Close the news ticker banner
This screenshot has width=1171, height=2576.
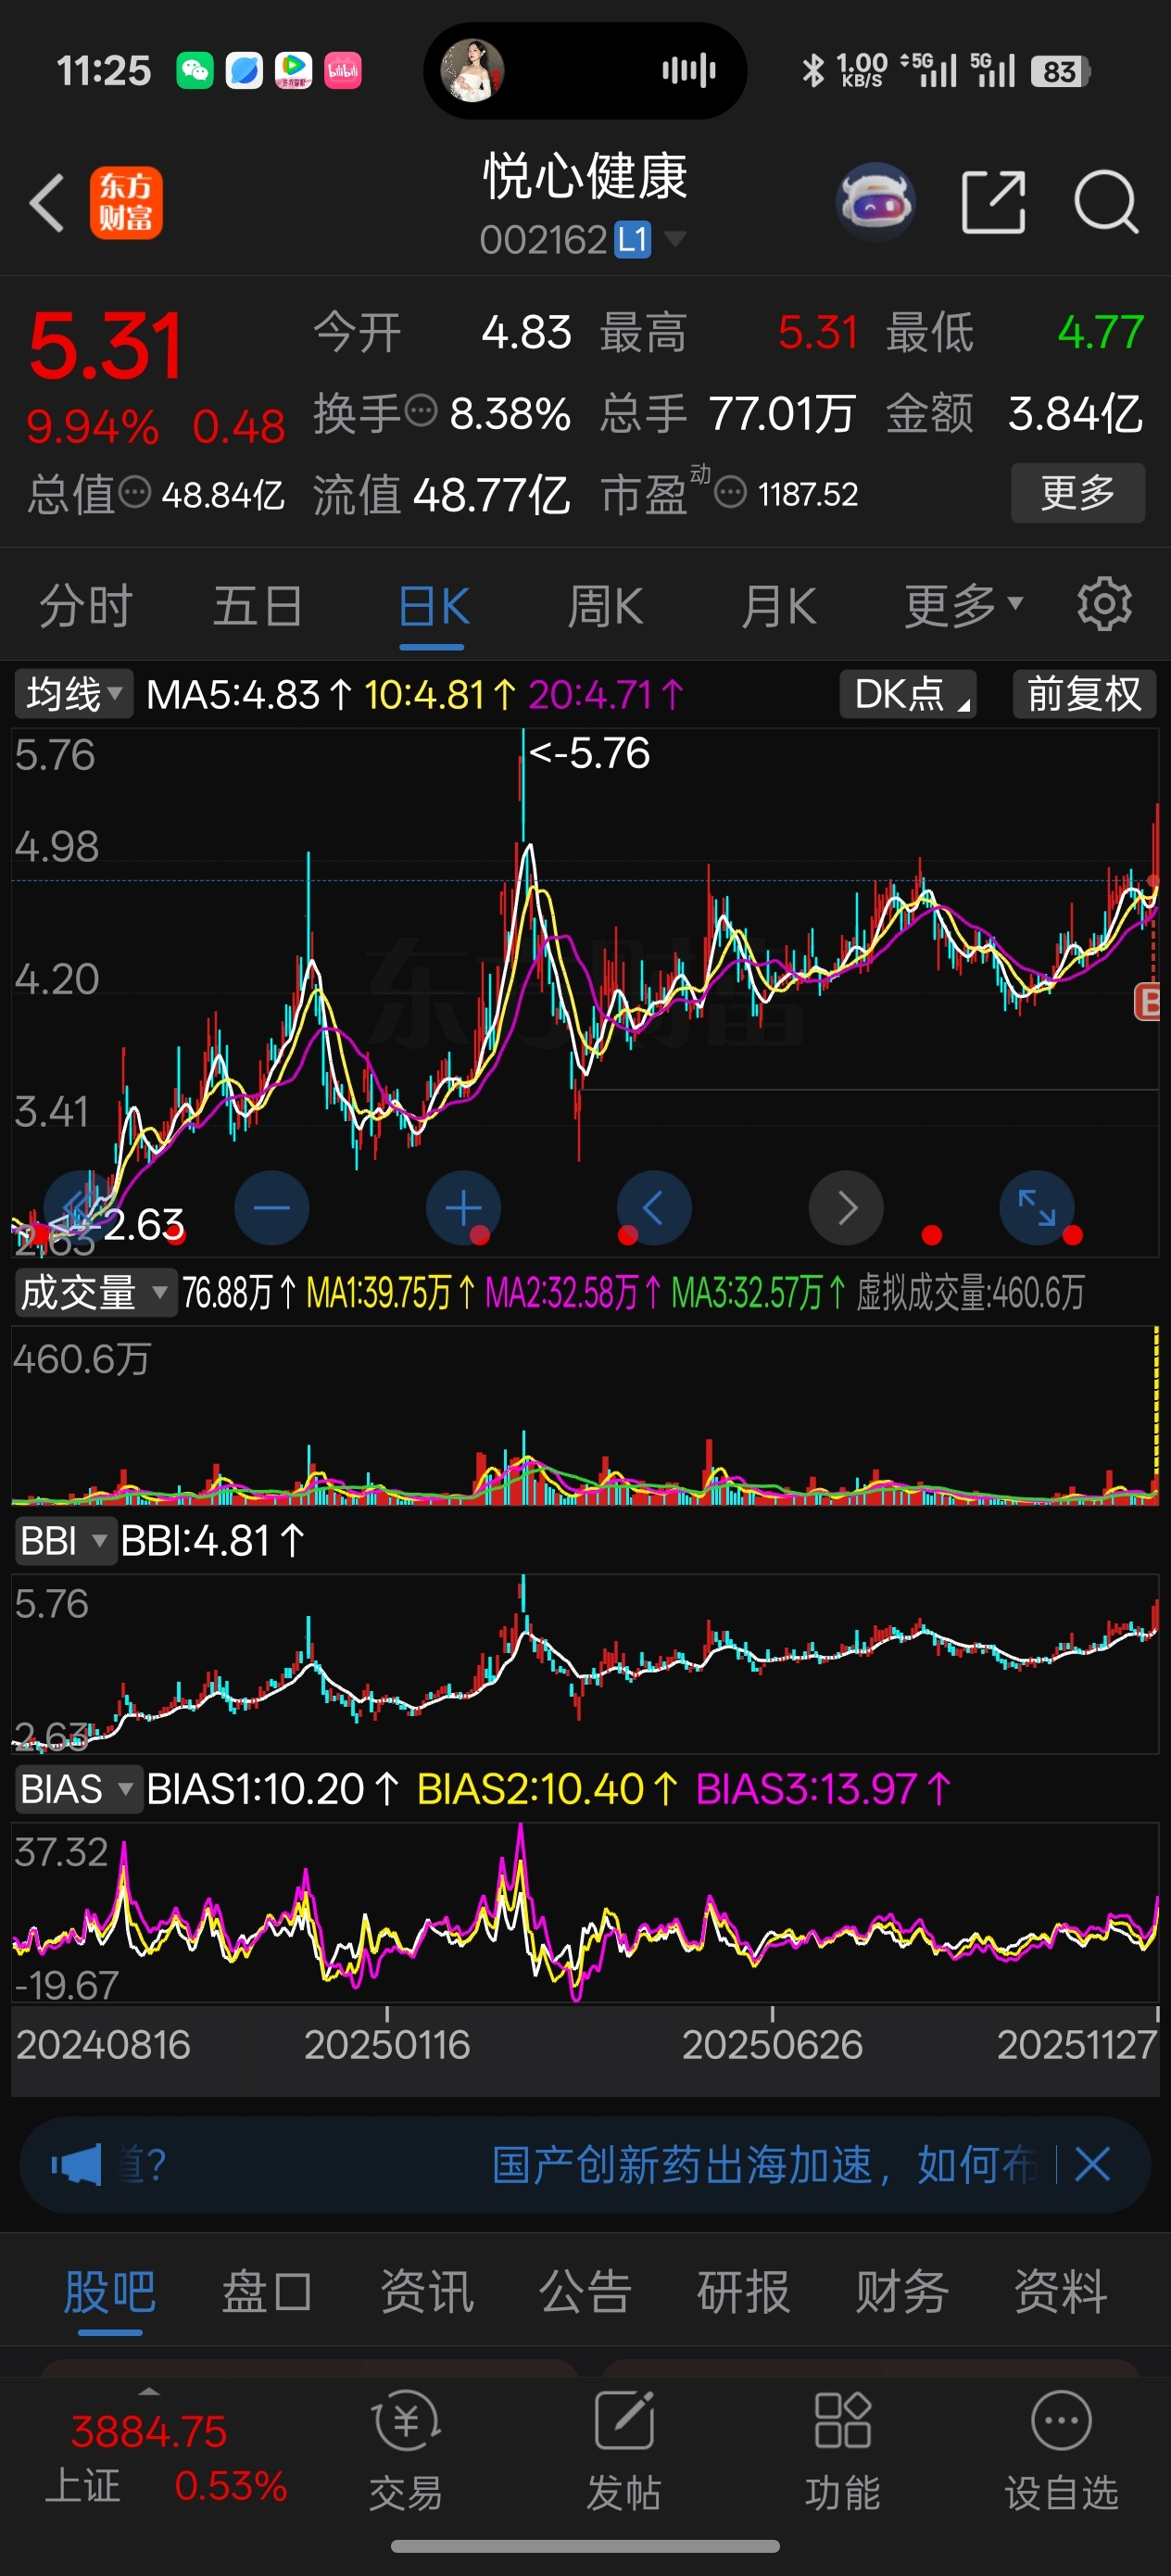click(x=1092, y=2165)
